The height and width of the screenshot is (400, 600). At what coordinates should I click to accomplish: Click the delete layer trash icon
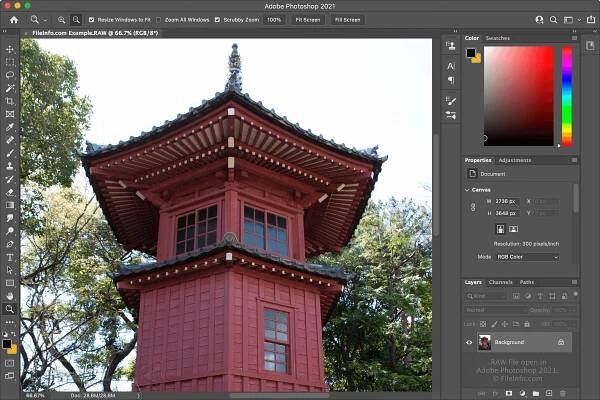click(562, 393)
